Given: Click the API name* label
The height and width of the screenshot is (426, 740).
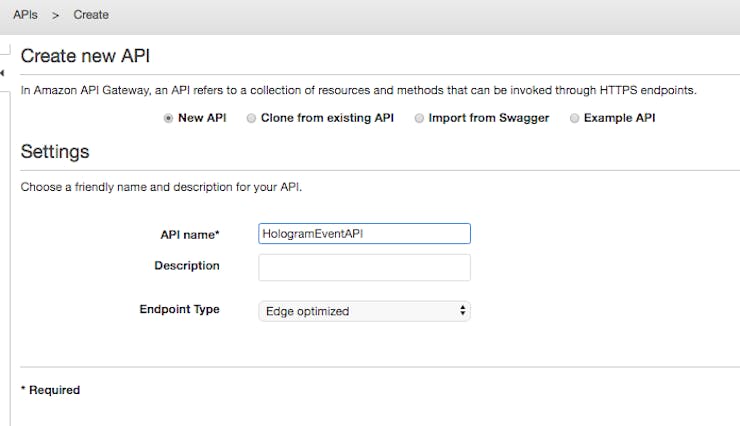Looking at the screenshot, I should (190, 234).
